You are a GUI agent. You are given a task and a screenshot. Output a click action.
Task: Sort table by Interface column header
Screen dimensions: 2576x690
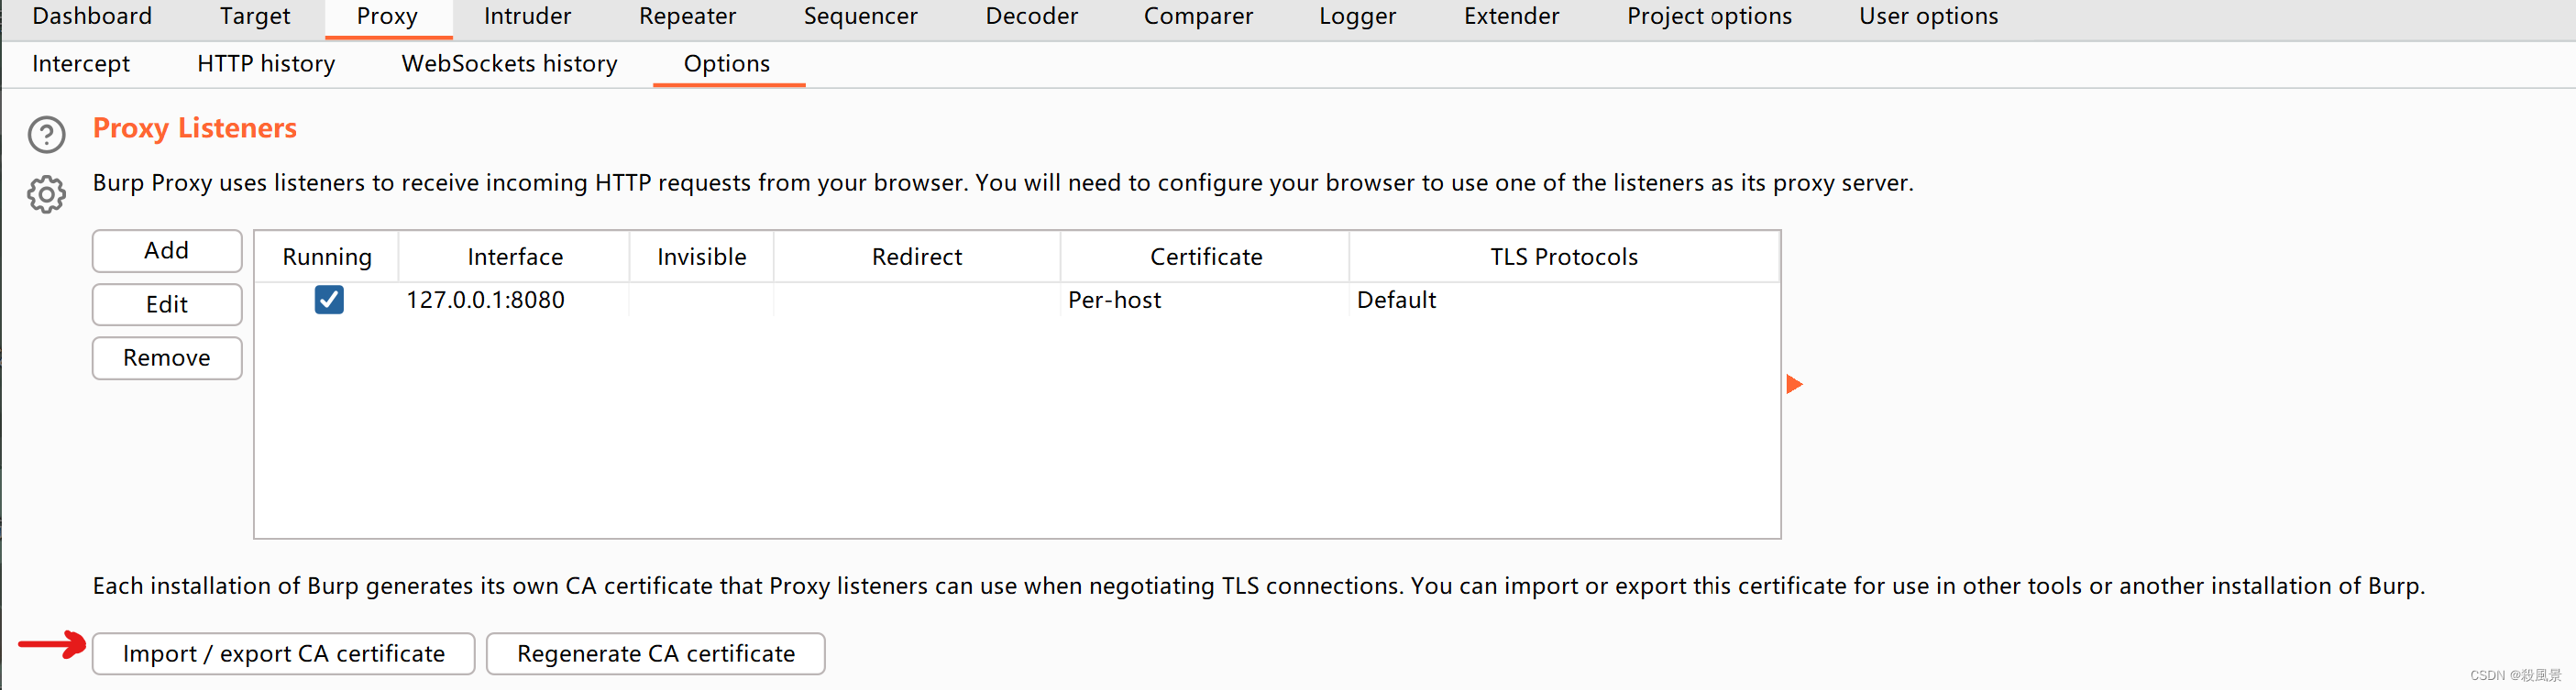pyautogui.click(x=514, y=257)
